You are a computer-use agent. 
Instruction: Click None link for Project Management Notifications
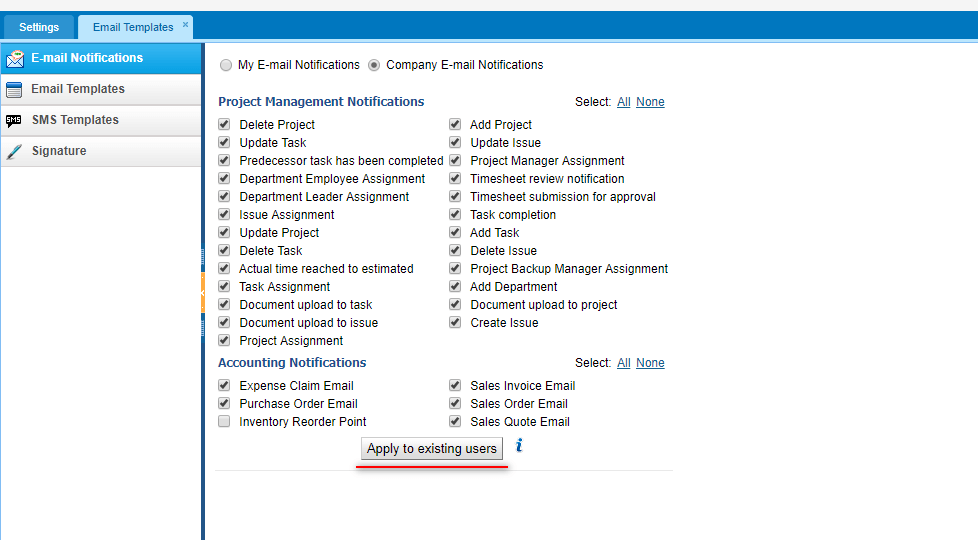(650, 102)
